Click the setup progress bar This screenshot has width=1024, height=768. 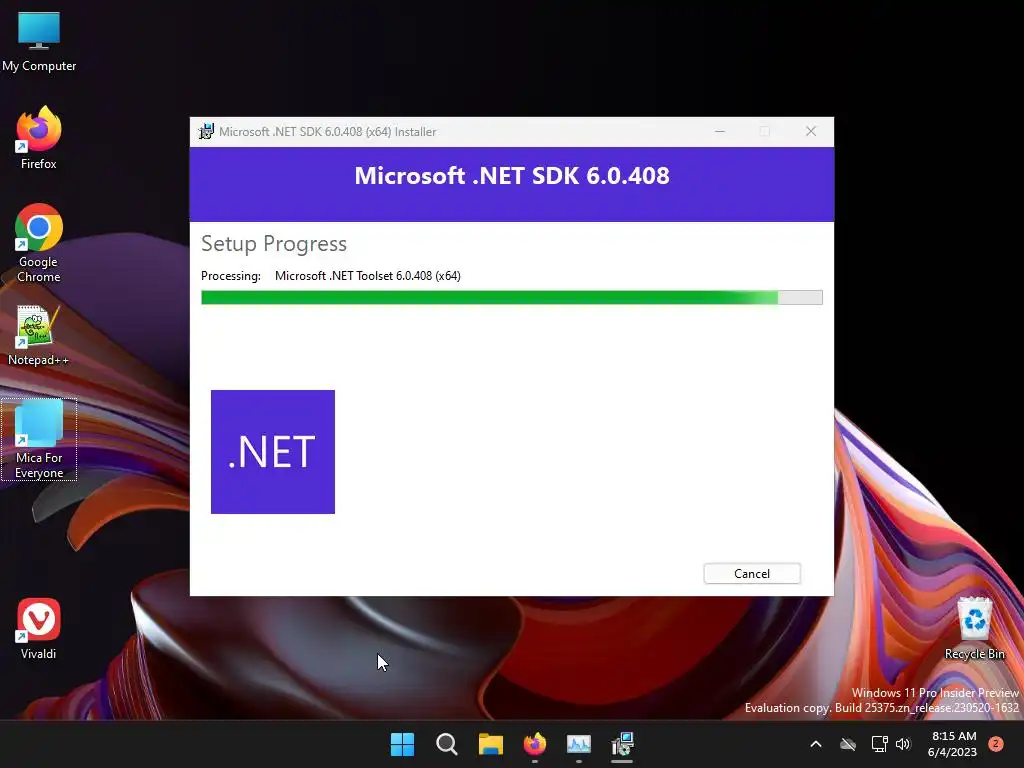511,298
